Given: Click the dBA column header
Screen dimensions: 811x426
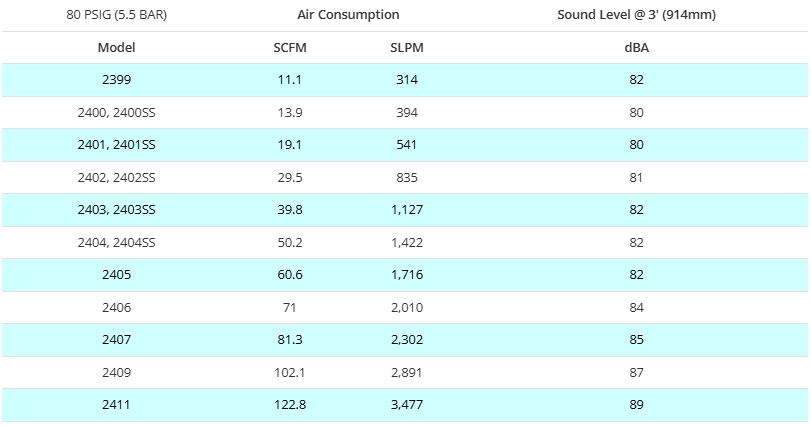Looking at the screenshot, I should (636, 48).
